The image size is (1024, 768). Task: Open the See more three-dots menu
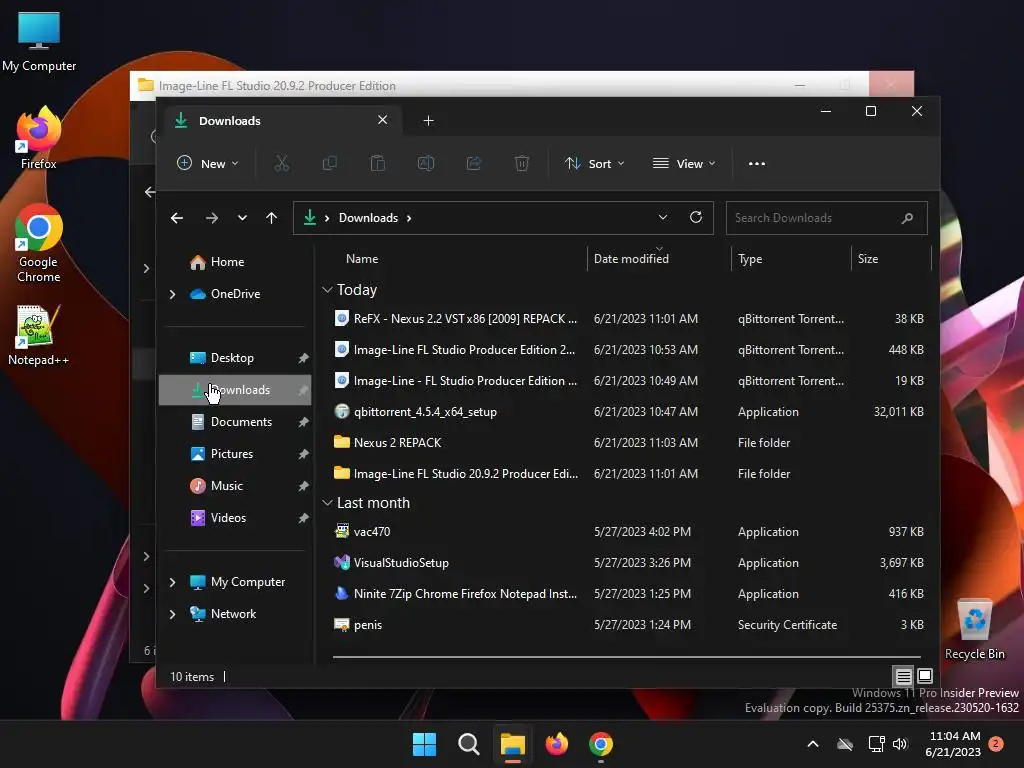(x=757, y=163)
